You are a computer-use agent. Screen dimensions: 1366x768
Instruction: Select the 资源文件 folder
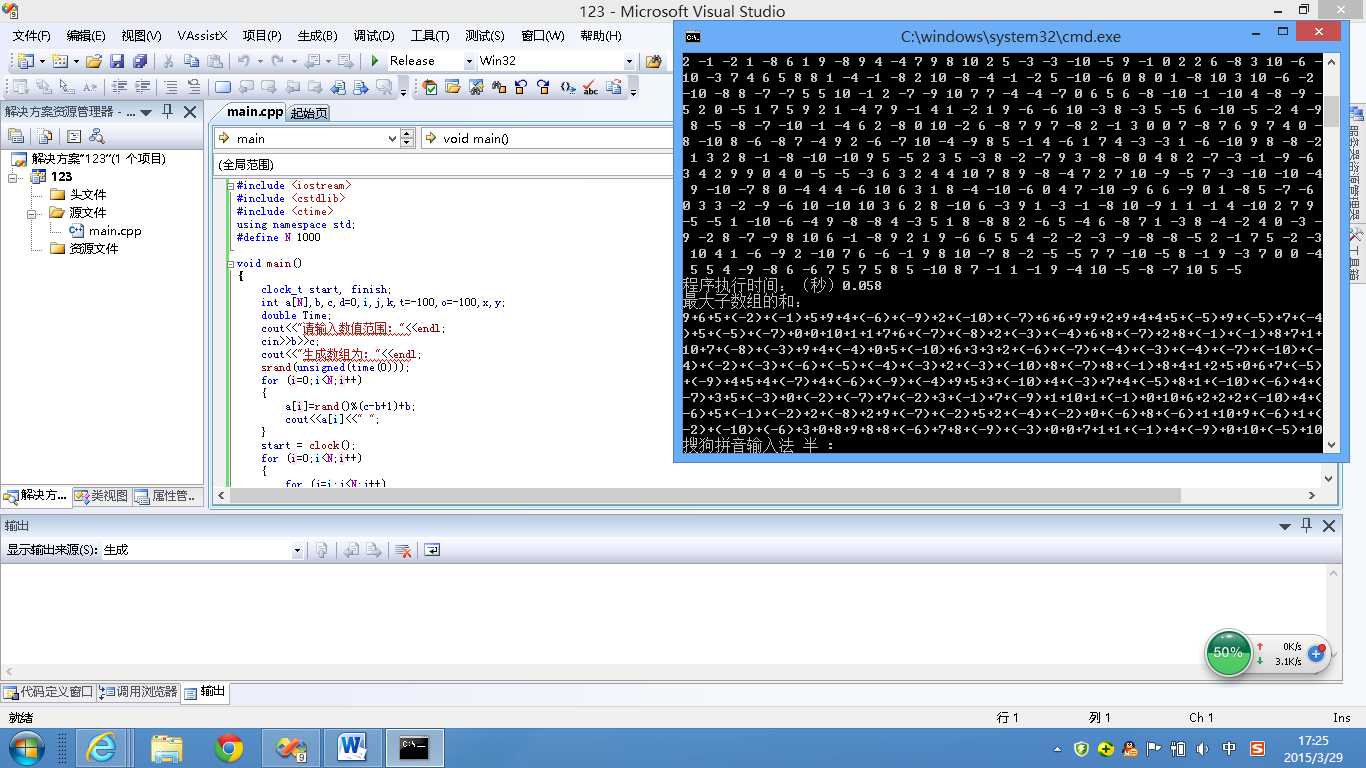point(84,249)
